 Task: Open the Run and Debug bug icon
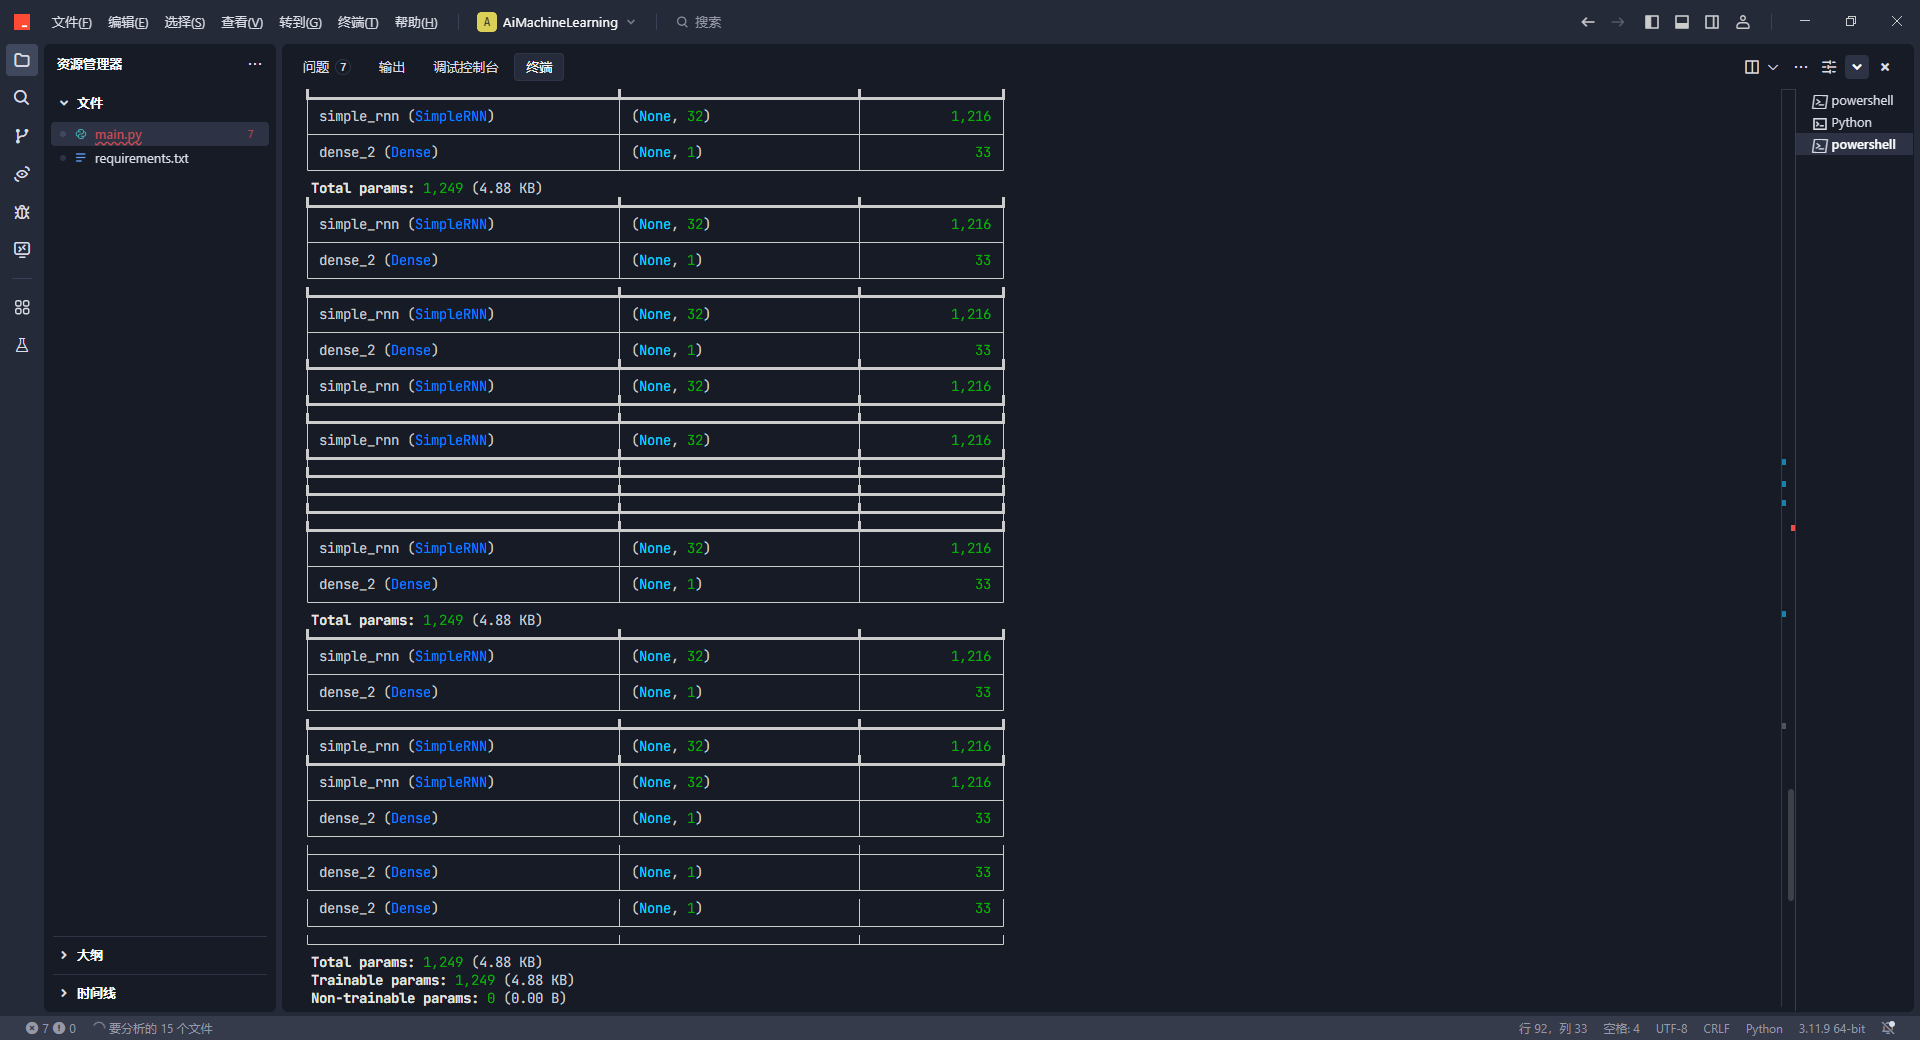[22, 212]
